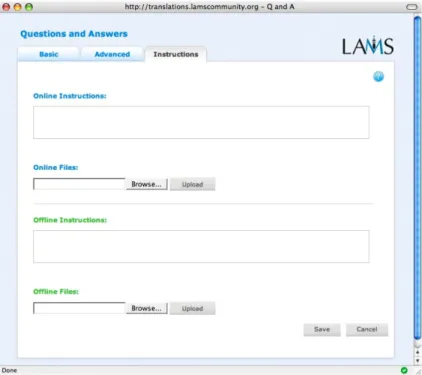
Task: Minimize the window with the yellow button
Action: click(x=18, y=7)
